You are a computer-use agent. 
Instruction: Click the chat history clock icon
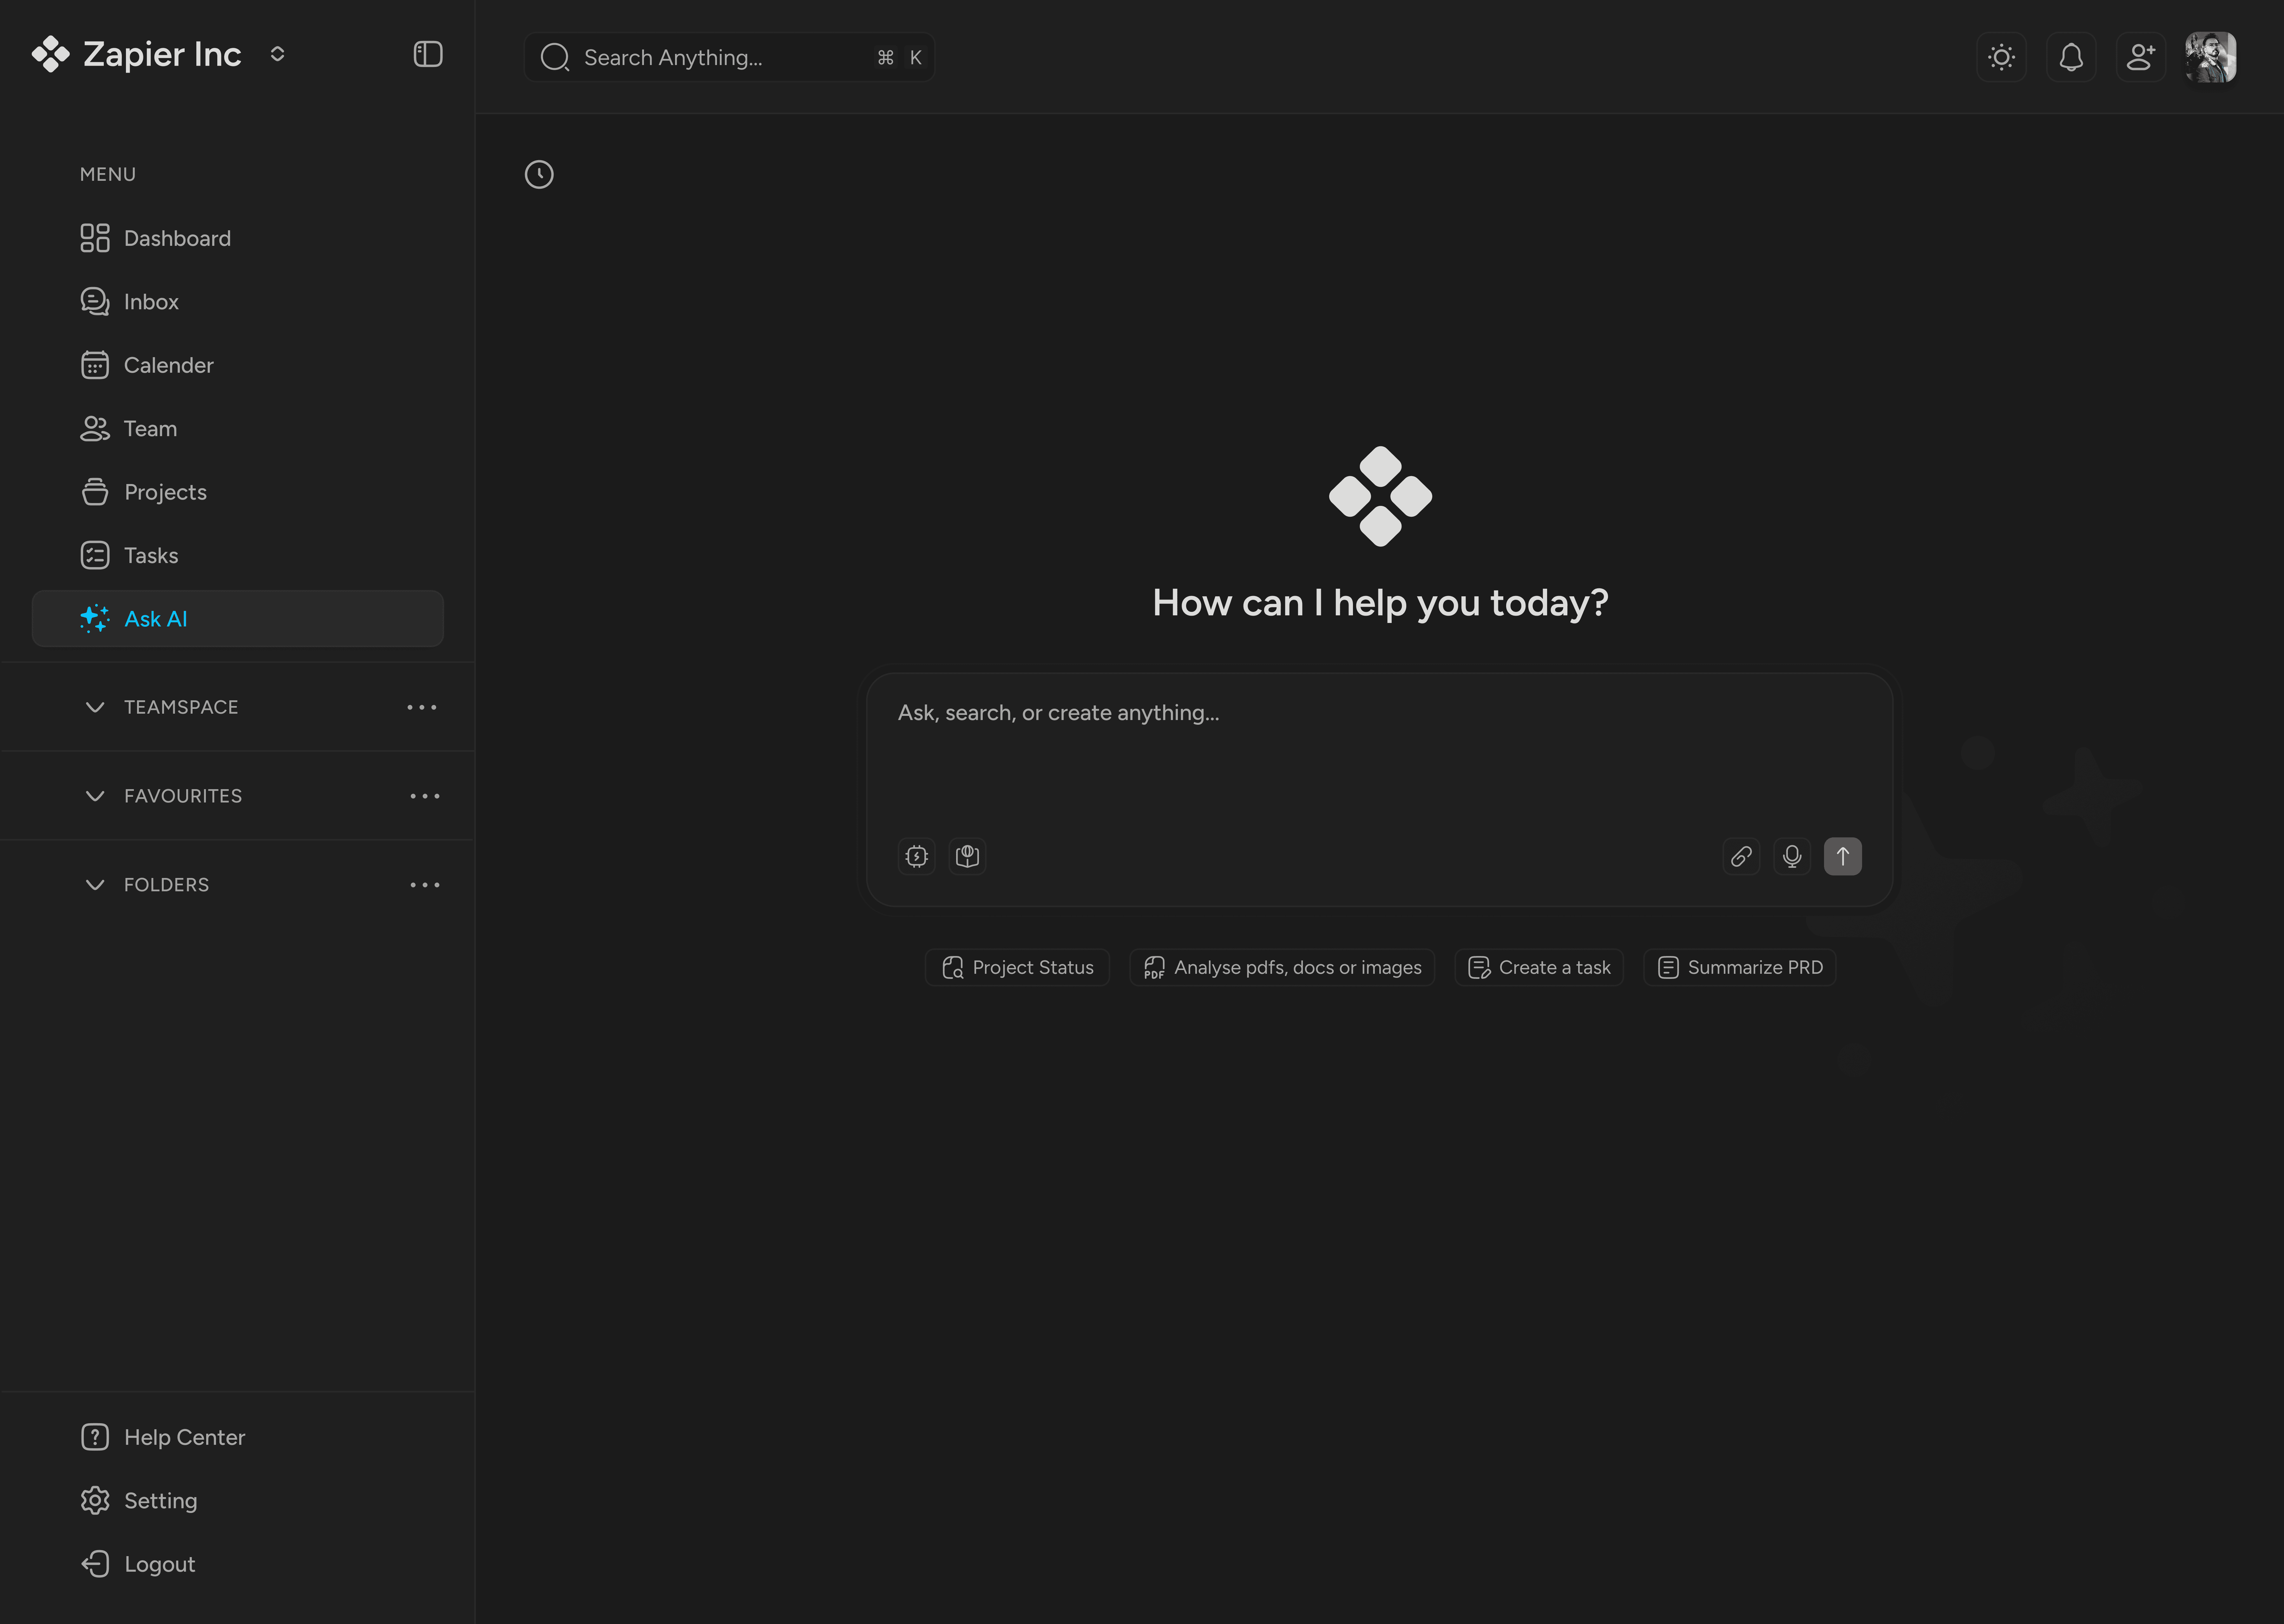[x=539, y=175]
